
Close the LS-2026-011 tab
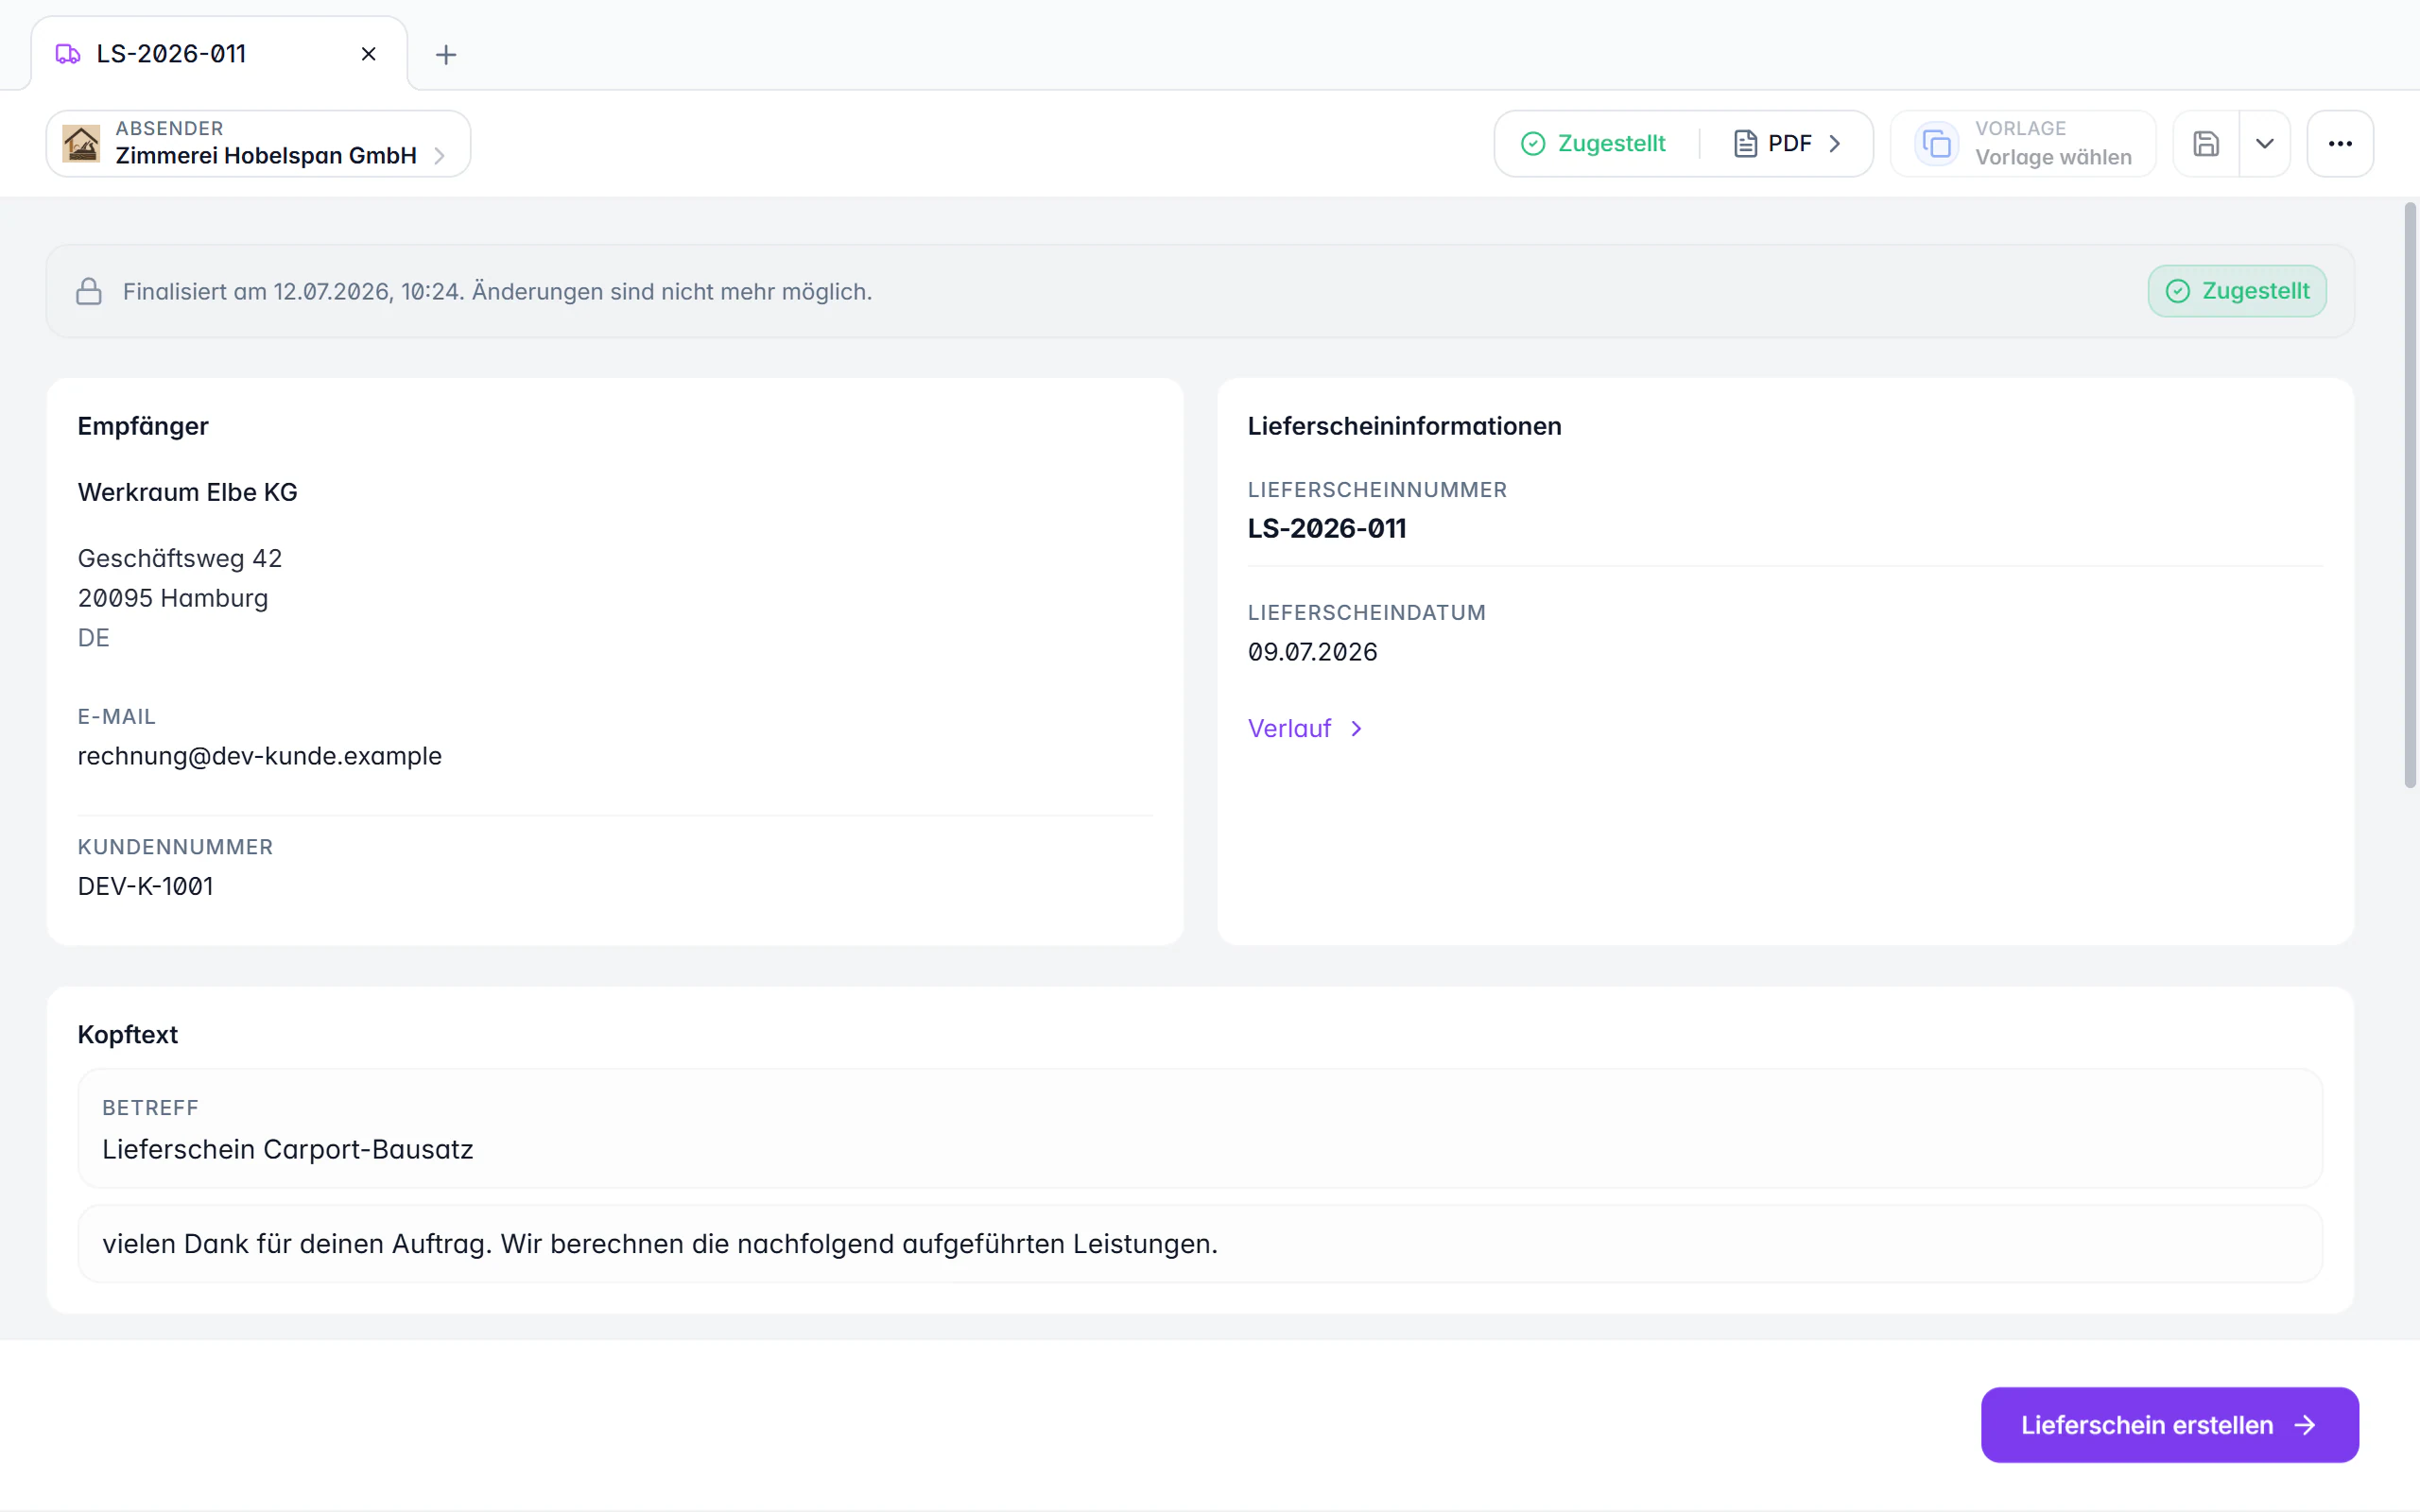coord(368,54)
